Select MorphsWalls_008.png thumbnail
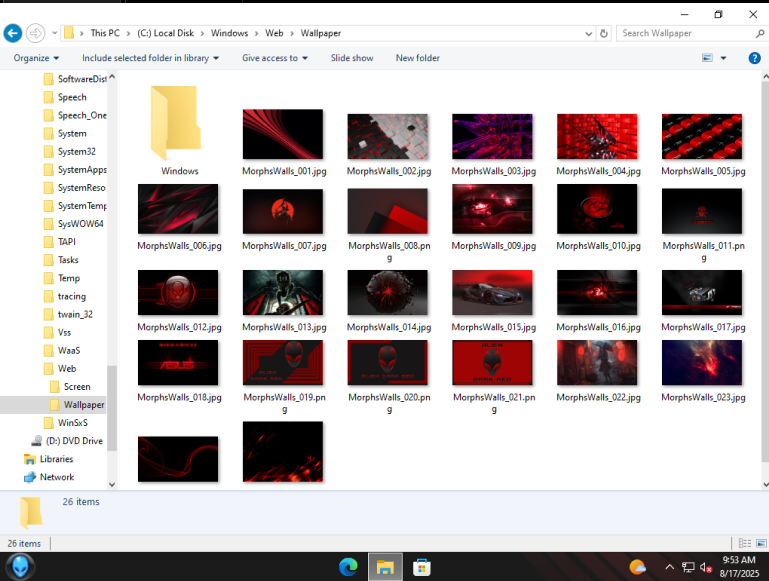 coord(388,211)
